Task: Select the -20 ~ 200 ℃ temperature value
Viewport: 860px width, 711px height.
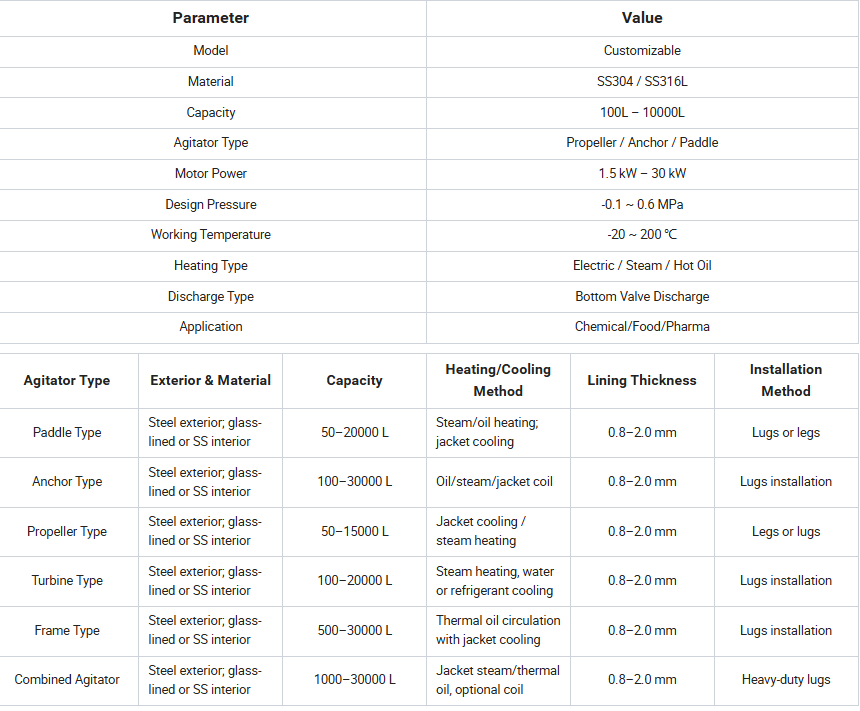Action: [642, 235]
